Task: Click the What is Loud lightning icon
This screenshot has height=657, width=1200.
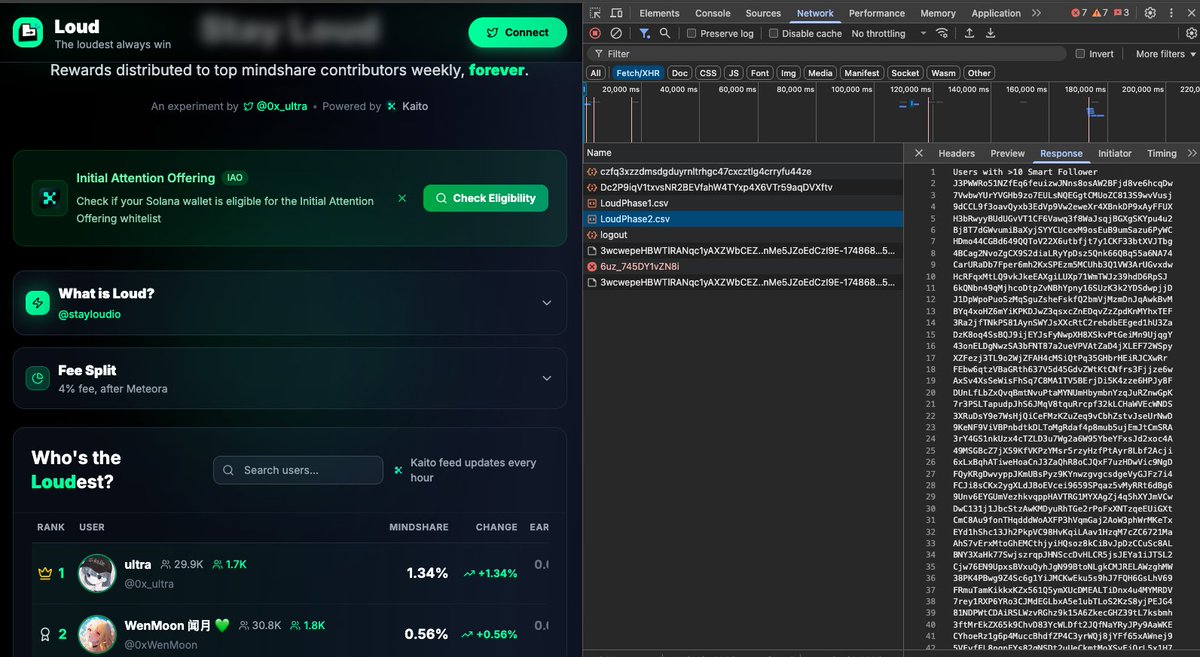Action: coord(38,303)
